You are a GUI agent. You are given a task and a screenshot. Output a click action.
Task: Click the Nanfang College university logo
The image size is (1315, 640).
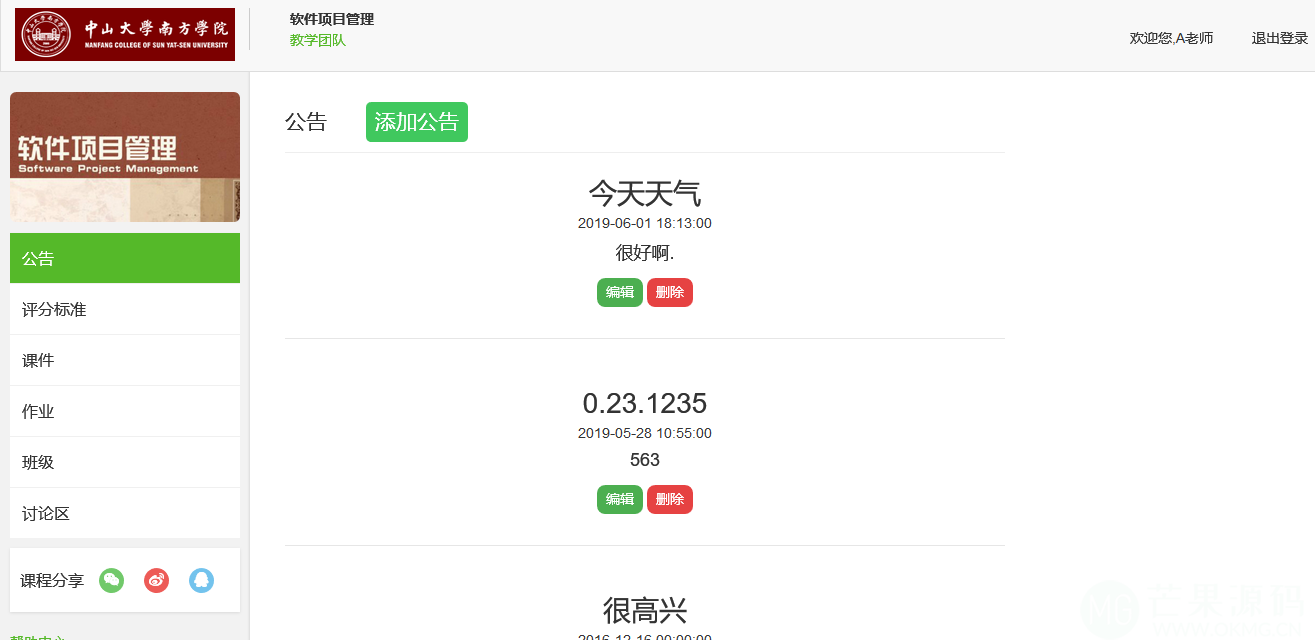click(x=125, y=35)
